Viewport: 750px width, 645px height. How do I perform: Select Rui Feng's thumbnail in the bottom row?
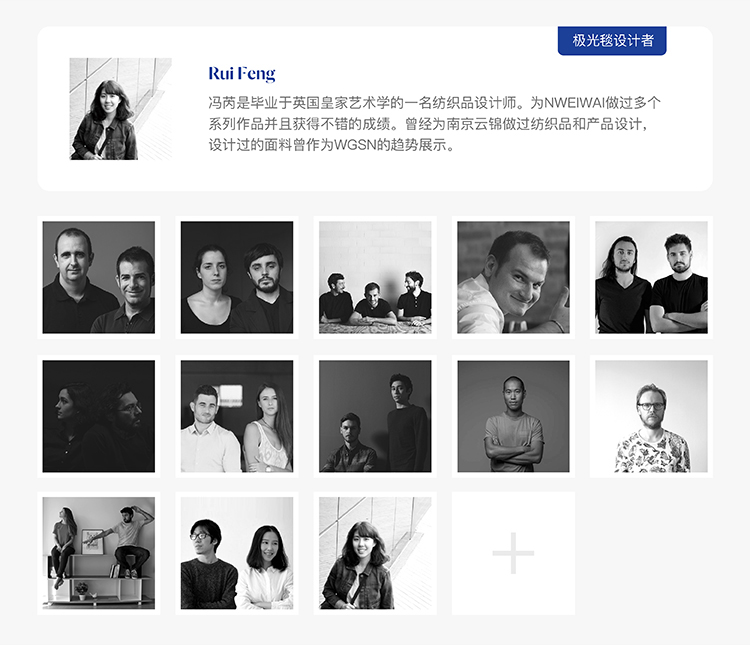(375, 553)
